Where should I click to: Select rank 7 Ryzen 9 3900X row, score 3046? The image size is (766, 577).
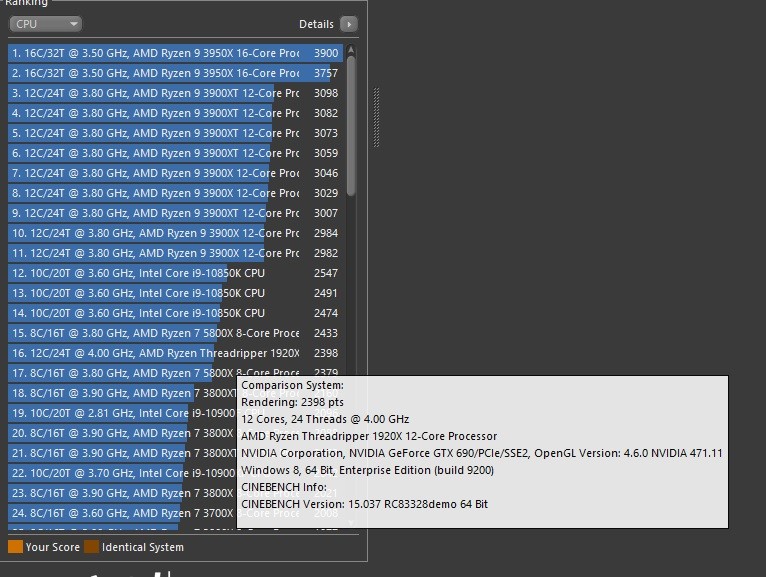(175, 173)
